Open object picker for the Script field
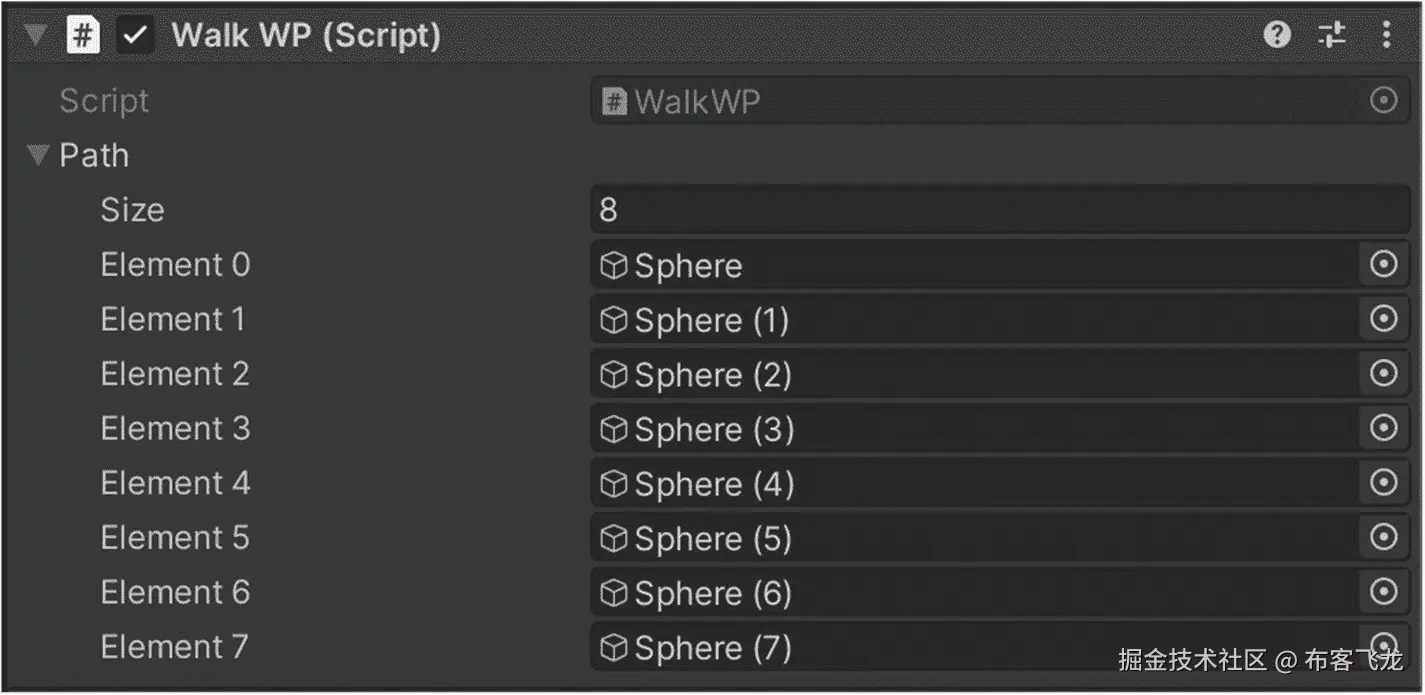Screen dimensions: 1425x695 1383,101
